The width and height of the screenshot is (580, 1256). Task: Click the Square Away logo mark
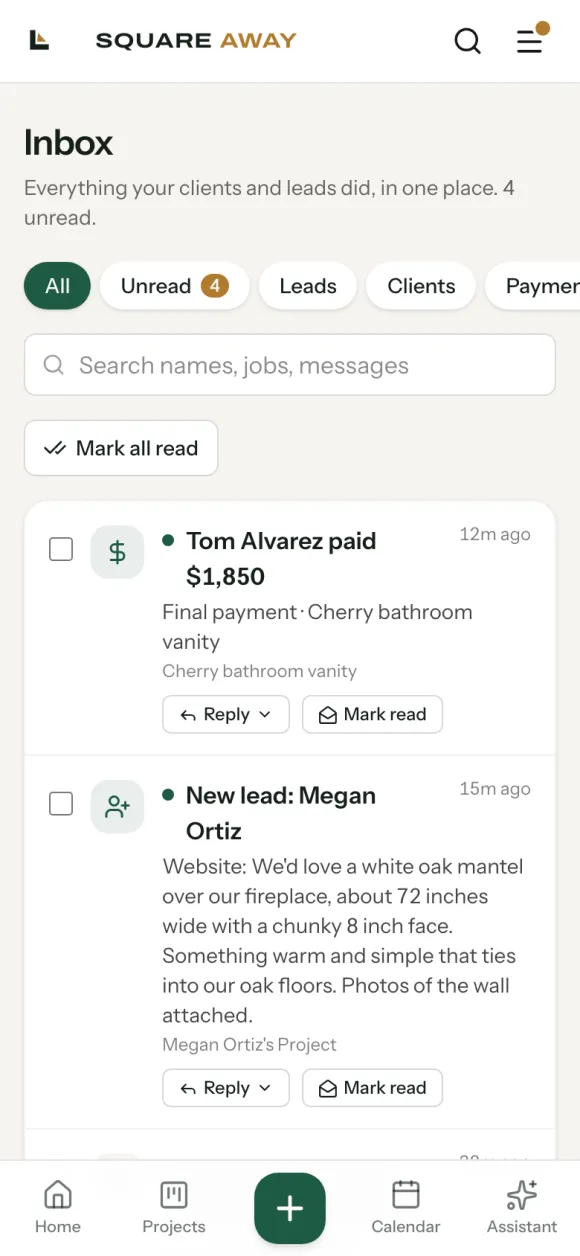(39, 41)
